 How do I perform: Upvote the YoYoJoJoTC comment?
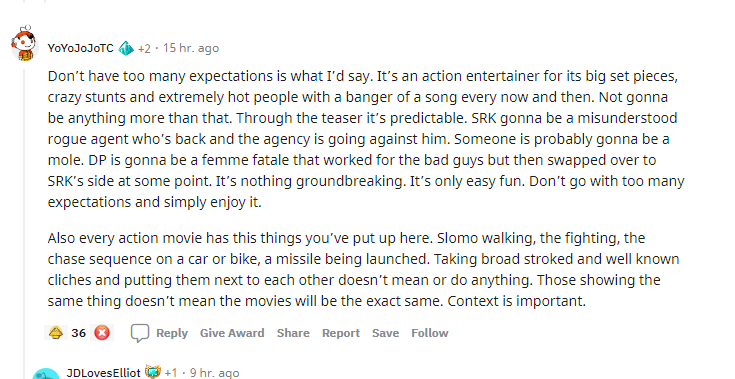56,333
